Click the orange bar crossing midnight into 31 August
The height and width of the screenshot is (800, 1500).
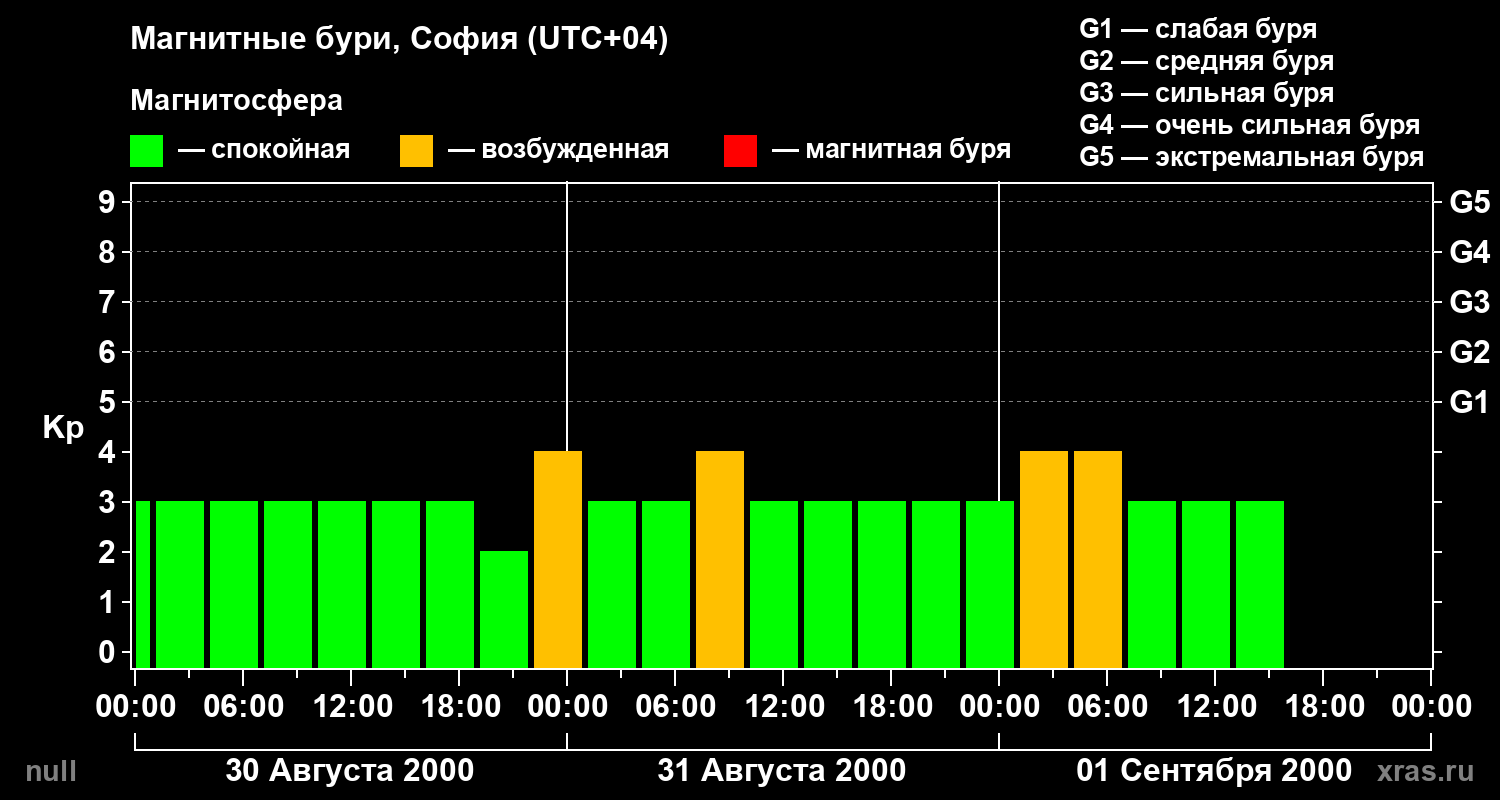(558, 559)
